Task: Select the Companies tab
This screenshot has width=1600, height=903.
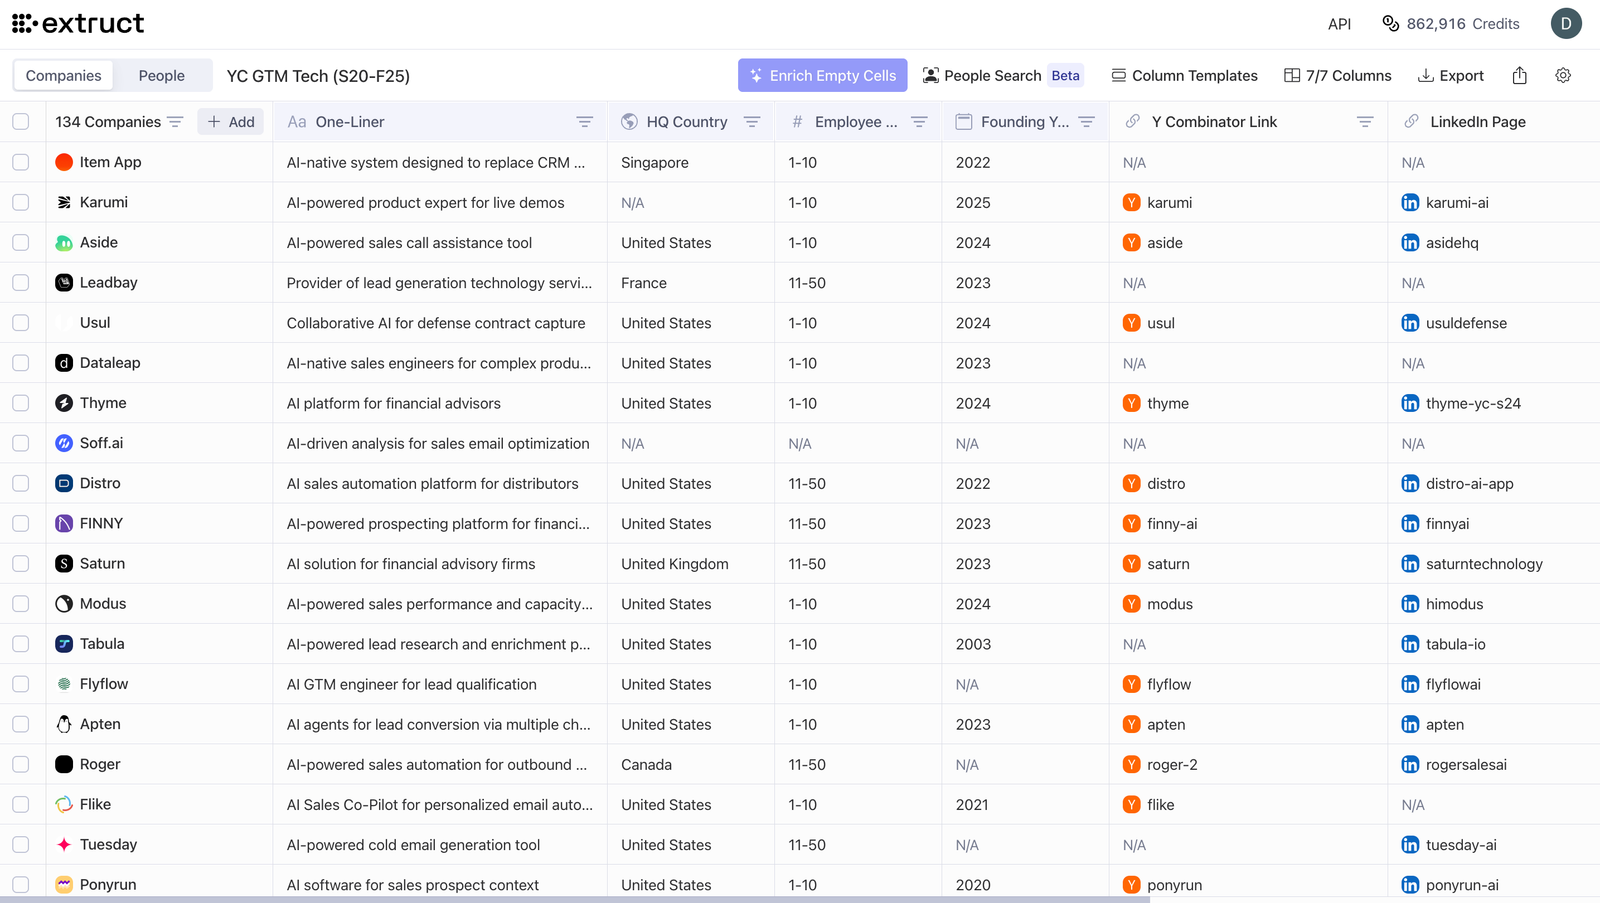Action: [x=63, y=75]
